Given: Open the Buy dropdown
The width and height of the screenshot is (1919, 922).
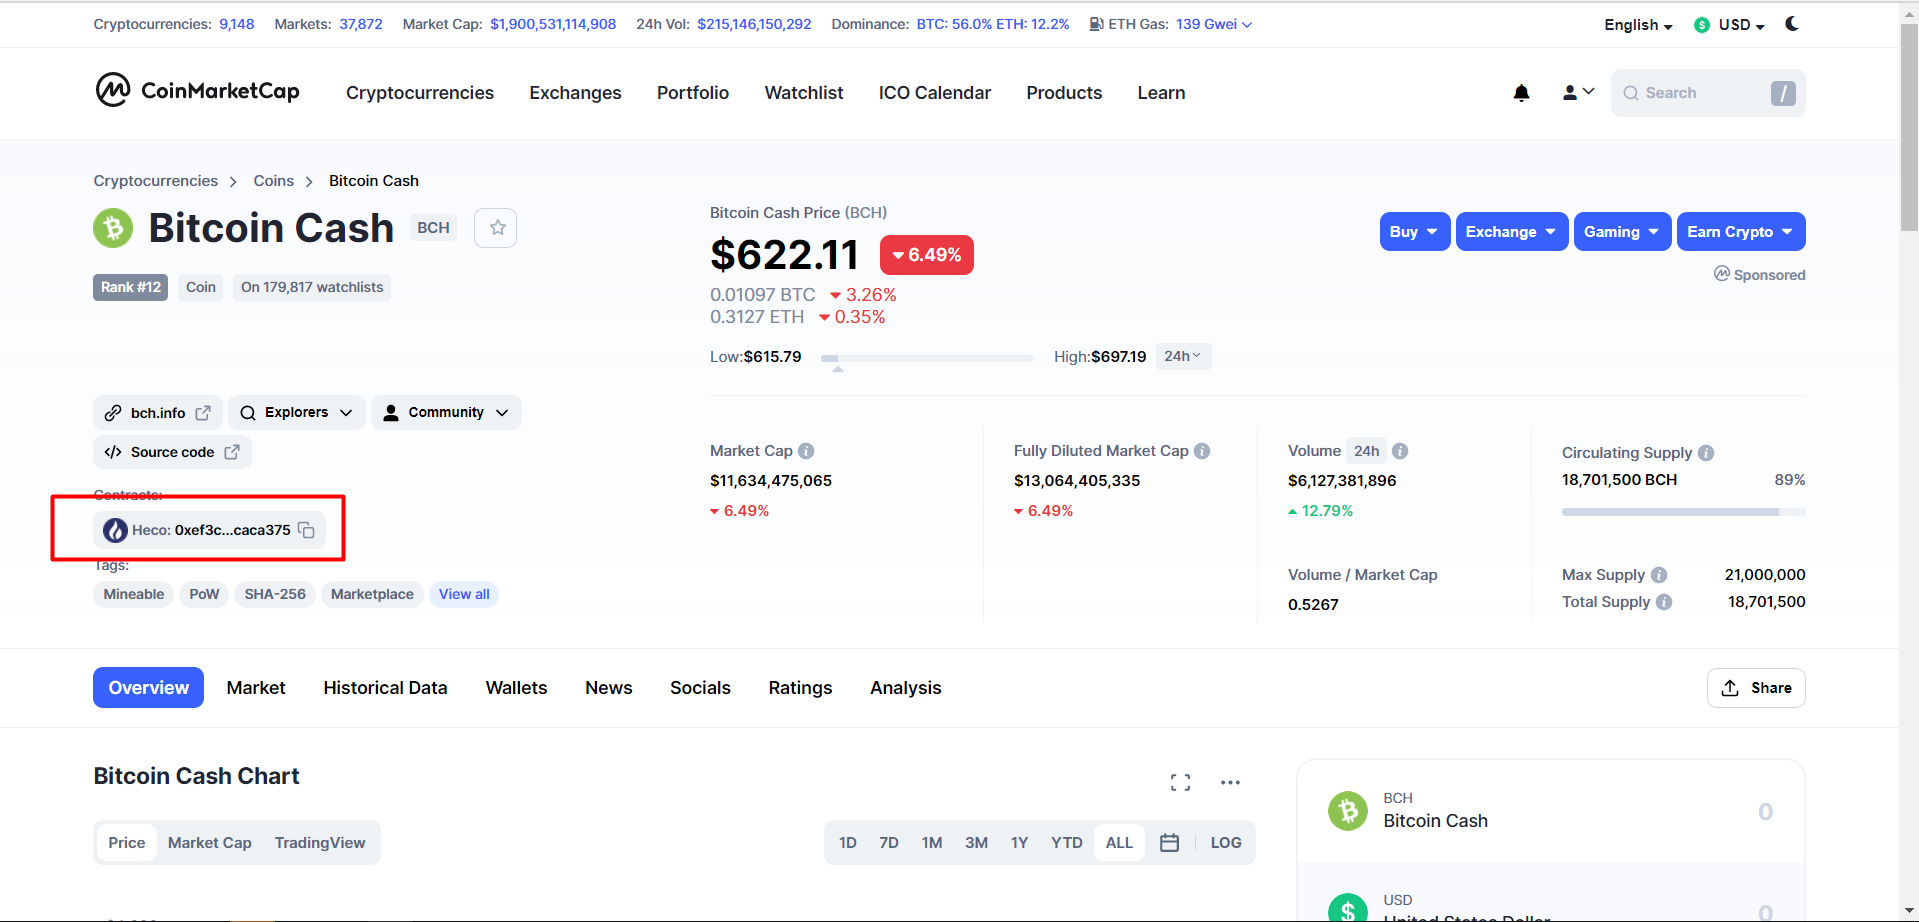Looking at the screenshot, I should click(x=1415, y=232).
